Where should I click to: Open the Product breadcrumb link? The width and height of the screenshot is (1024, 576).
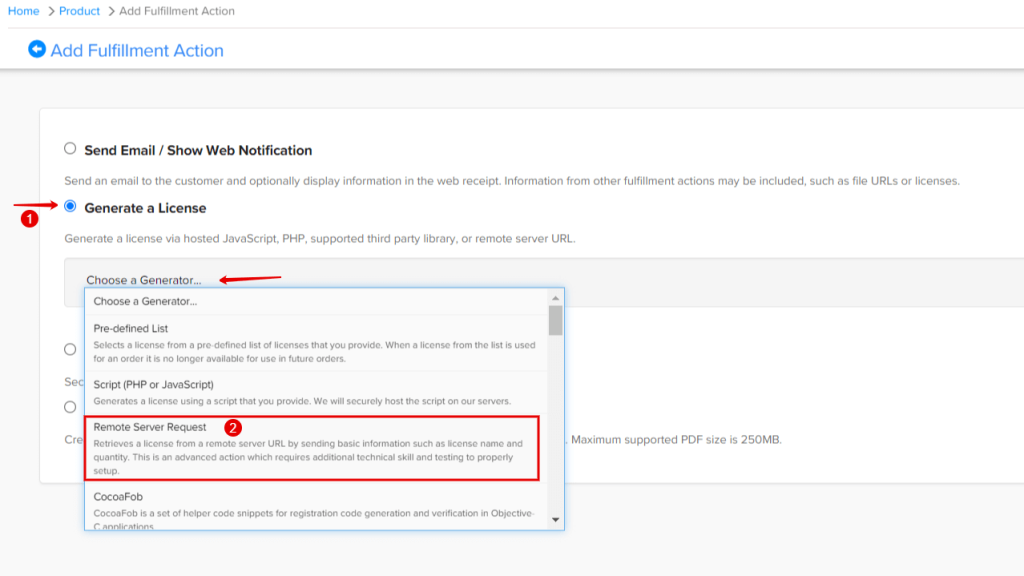80,11
